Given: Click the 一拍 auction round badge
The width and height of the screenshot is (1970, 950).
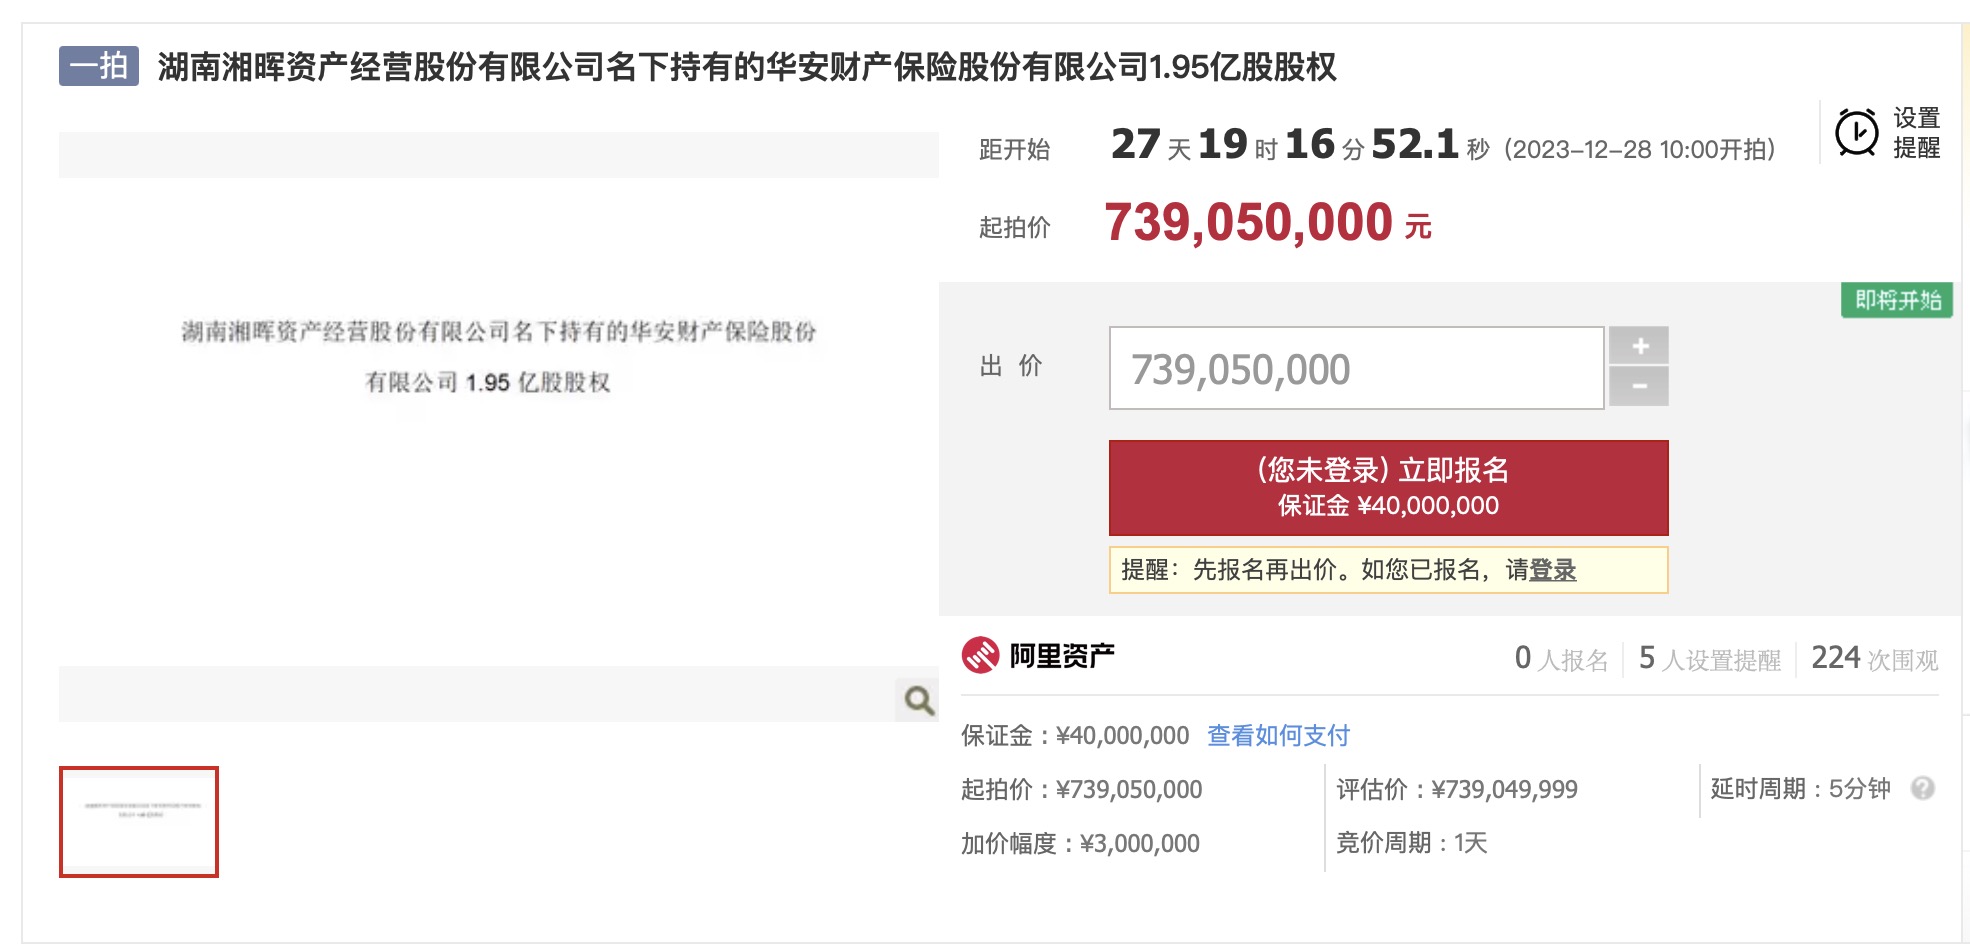Looking at the screenshot, I should [99, 66].
